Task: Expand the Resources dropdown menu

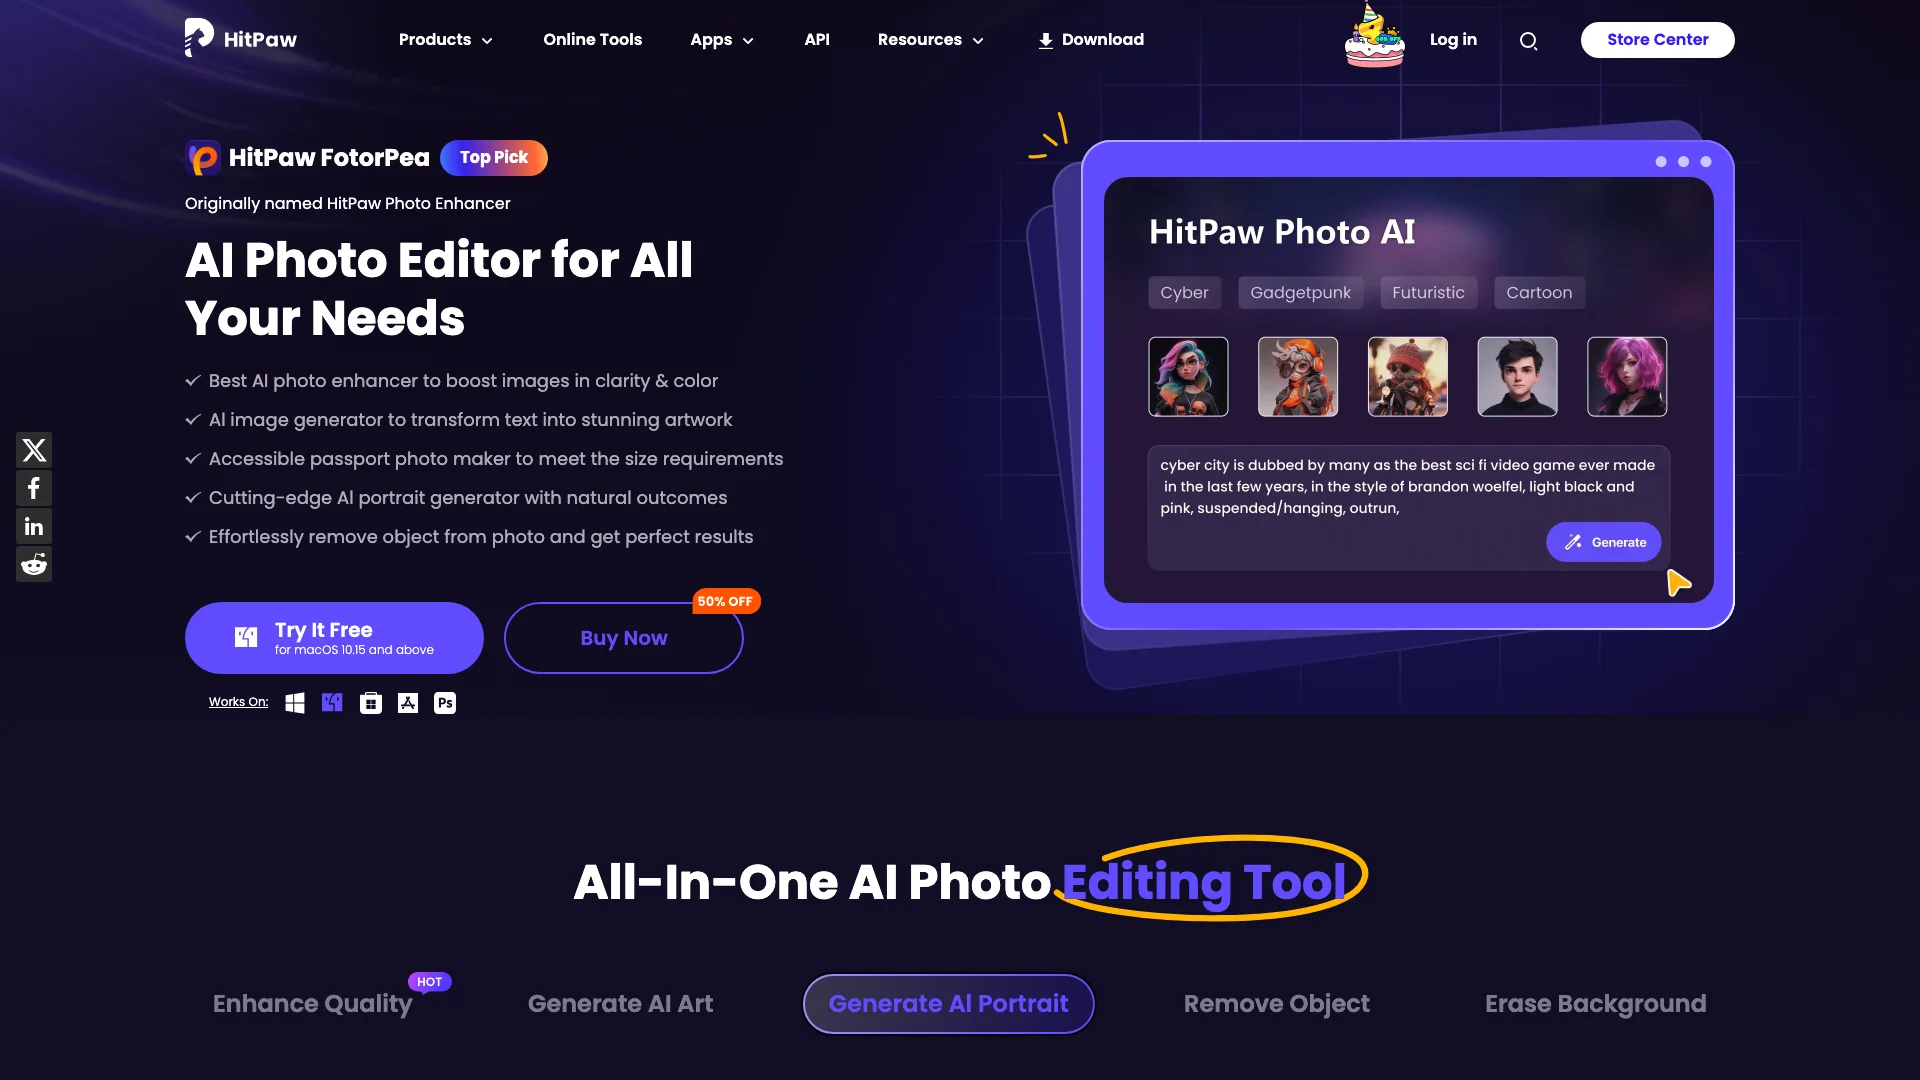Action: [931, 40]
